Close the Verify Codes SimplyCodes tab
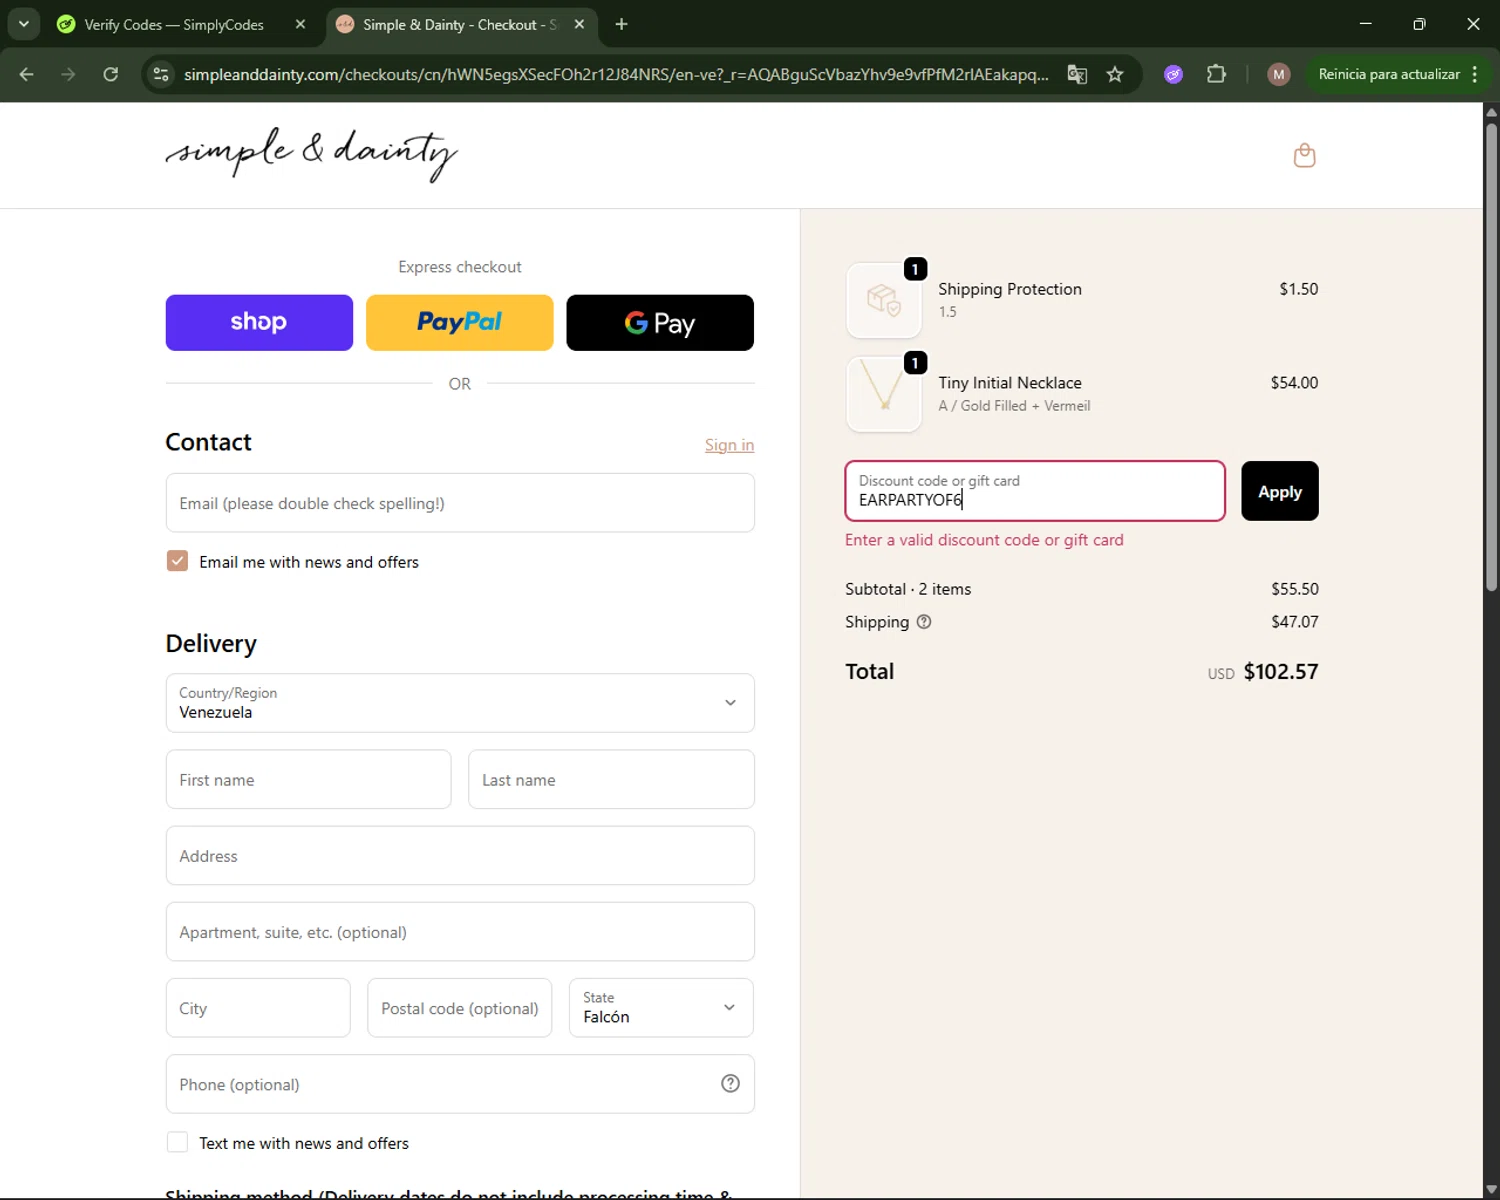This screenshot has width=1500, height=1200. pos(300,24)
